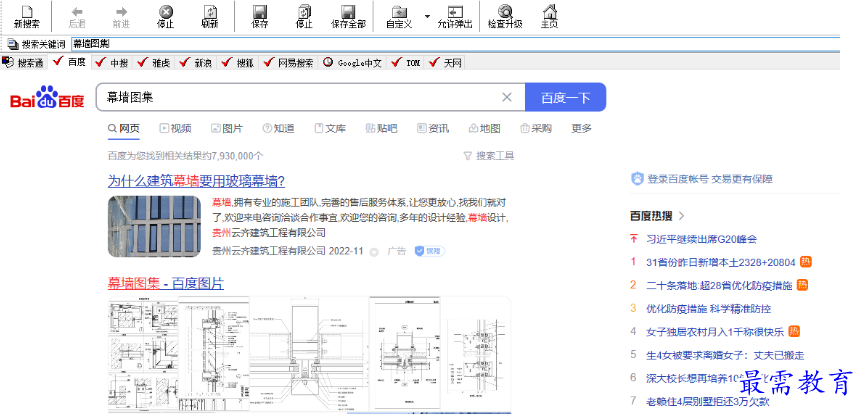Screen dimensions: 861x414
Task: Click the 保存 floppy disk icon
Action: click(x=260, y=17)
